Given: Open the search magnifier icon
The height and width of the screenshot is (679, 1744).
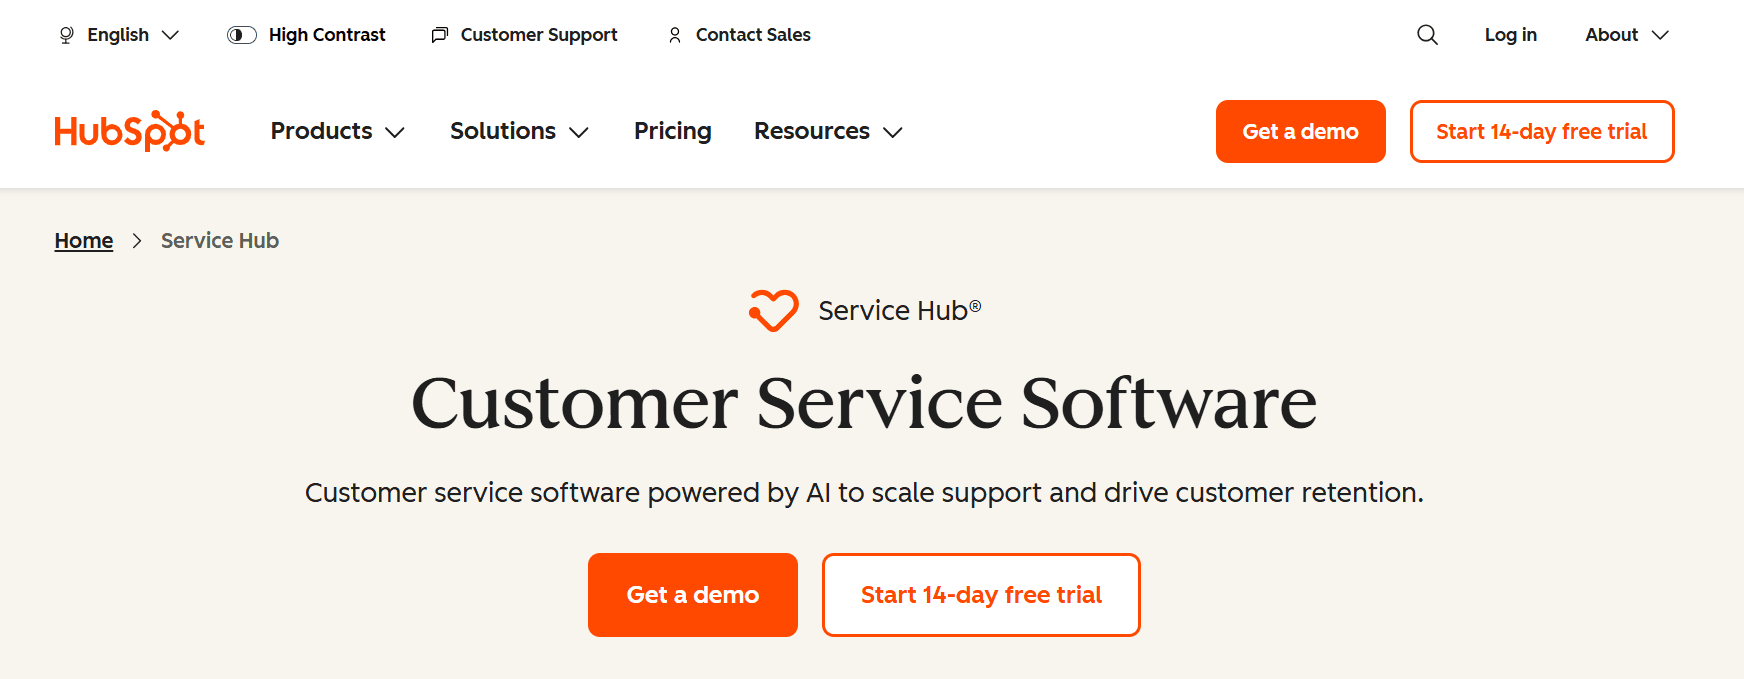Looking at the screenshot, I should point(1427,34).
